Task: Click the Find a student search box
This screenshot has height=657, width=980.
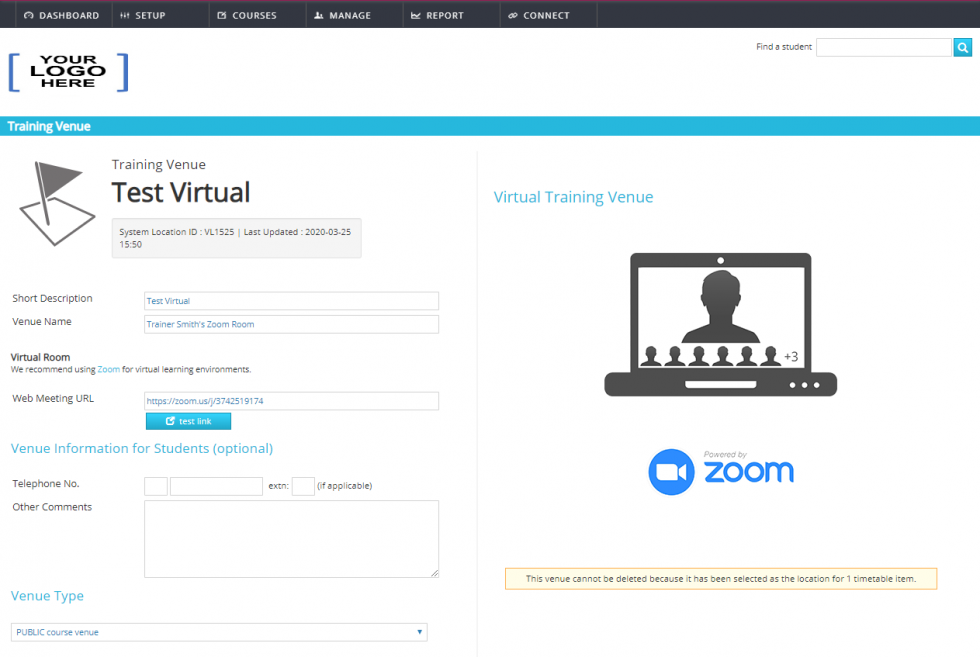Action: (x=884, y=47)
